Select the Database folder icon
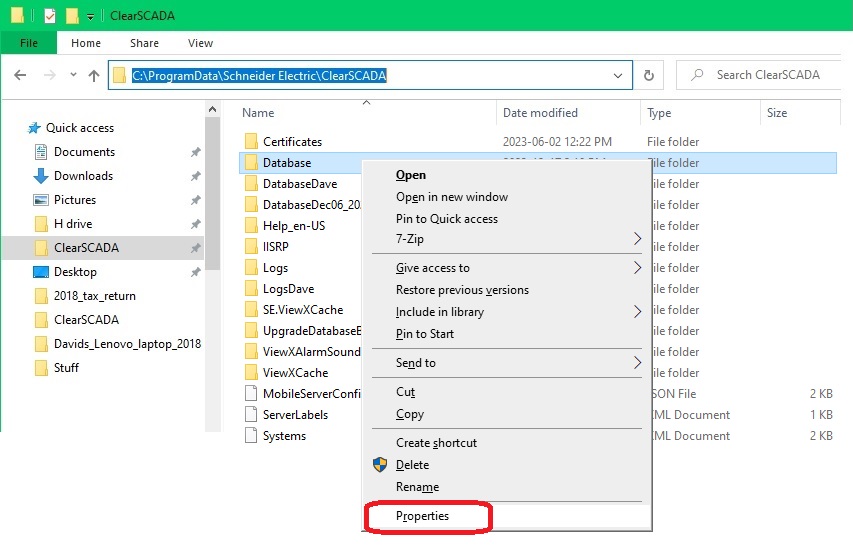The height and width of the screenshot is (547, 853). click(251, 163)
